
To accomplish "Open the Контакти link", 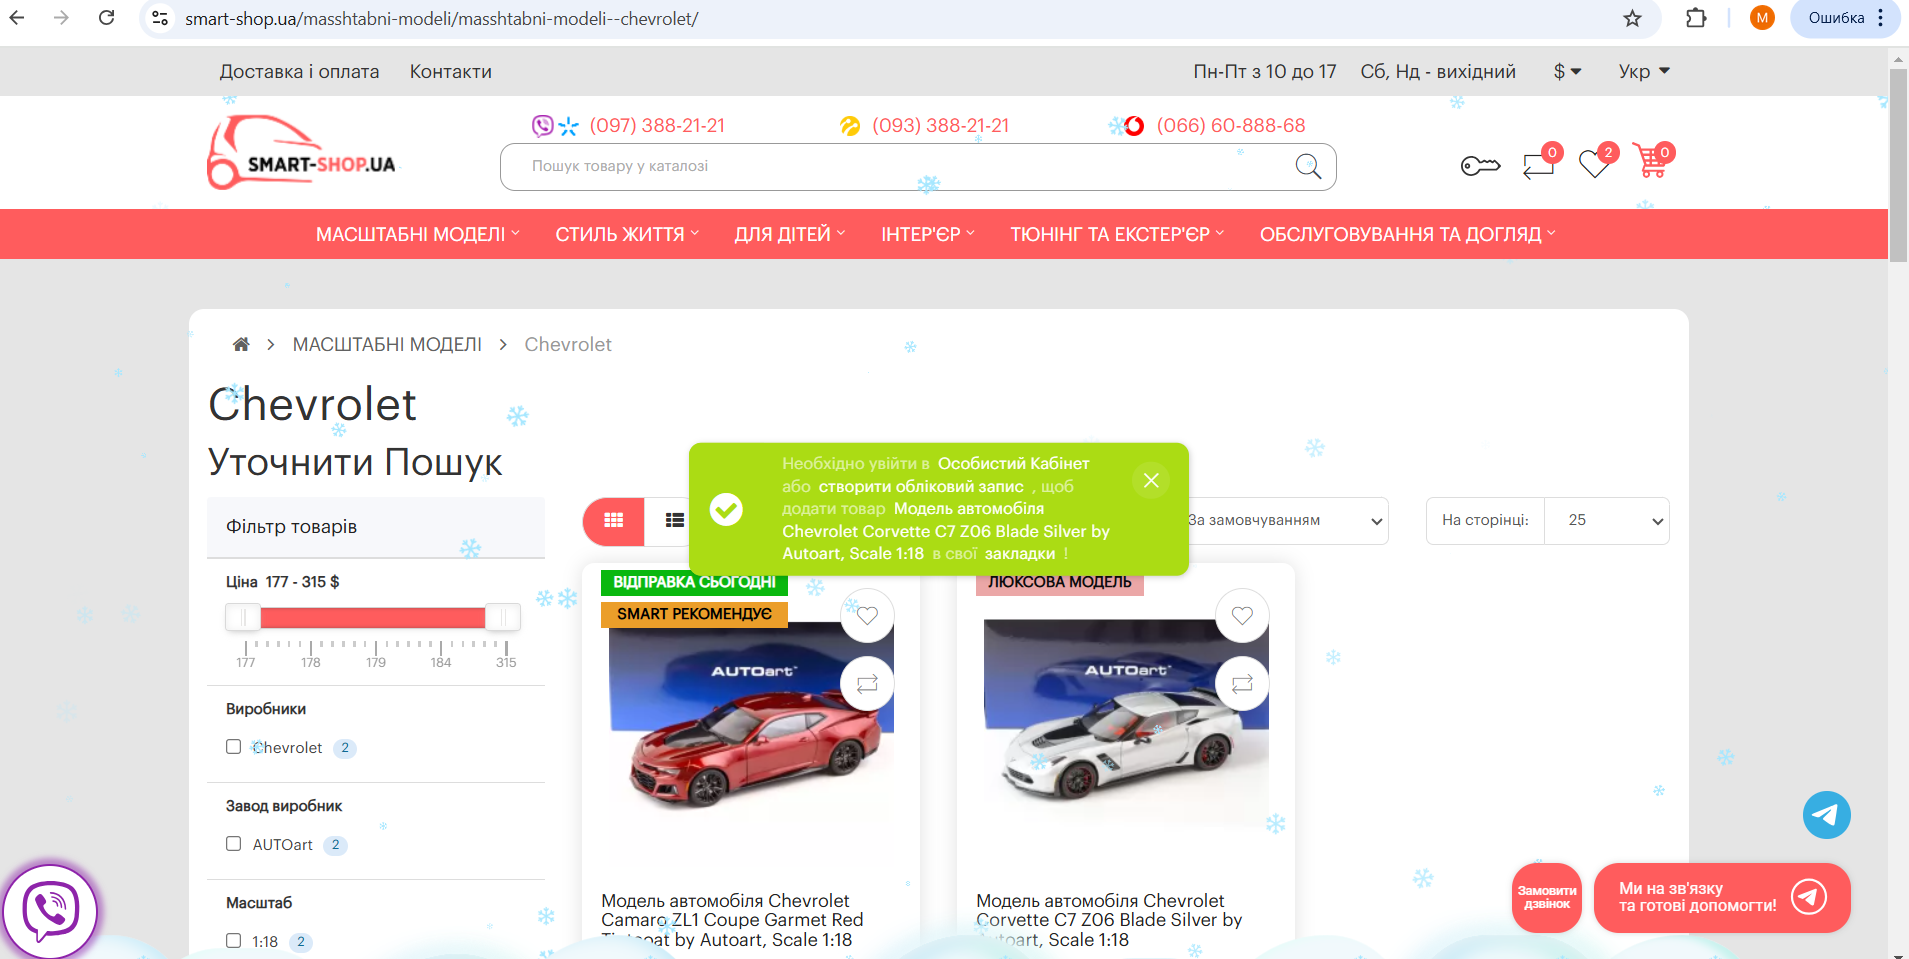I will (451, 71).
